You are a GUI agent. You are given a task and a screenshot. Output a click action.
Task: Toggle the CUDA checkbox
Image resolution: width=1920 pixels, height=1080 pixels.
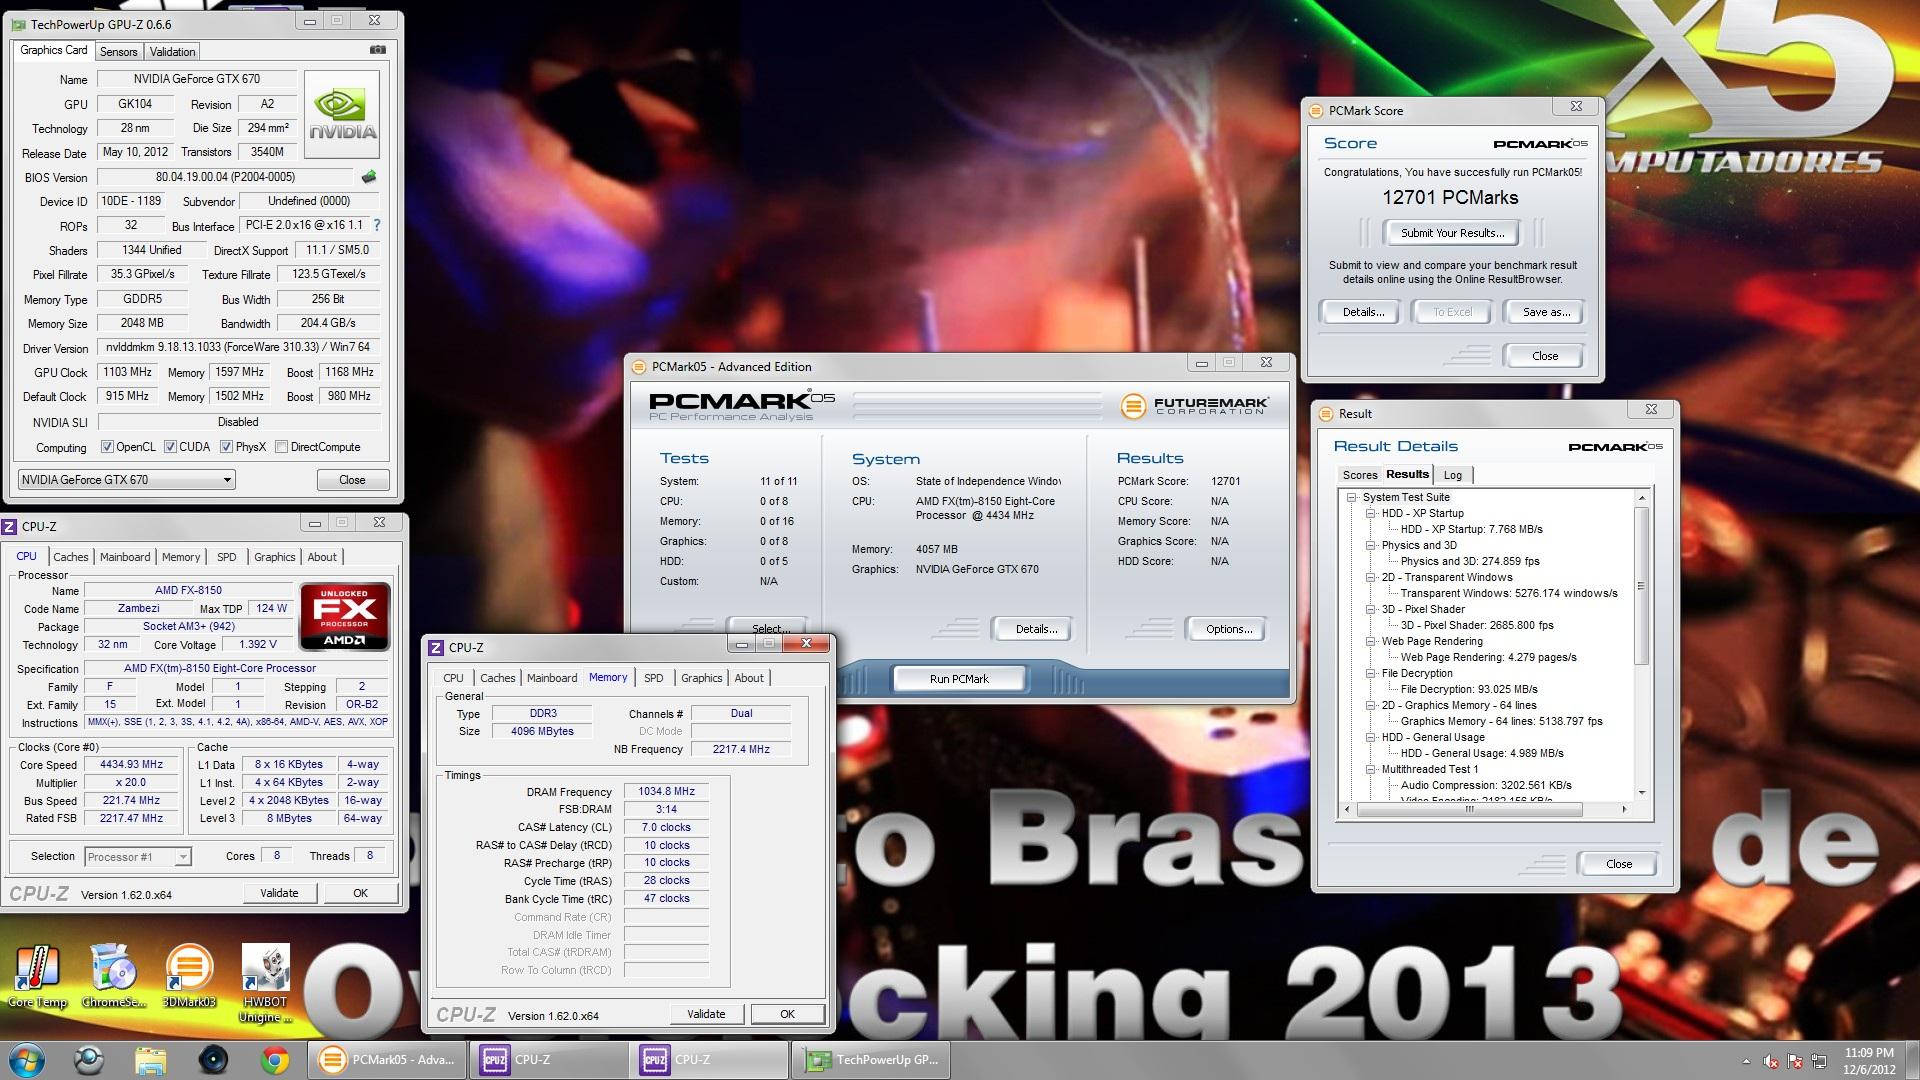170,447
